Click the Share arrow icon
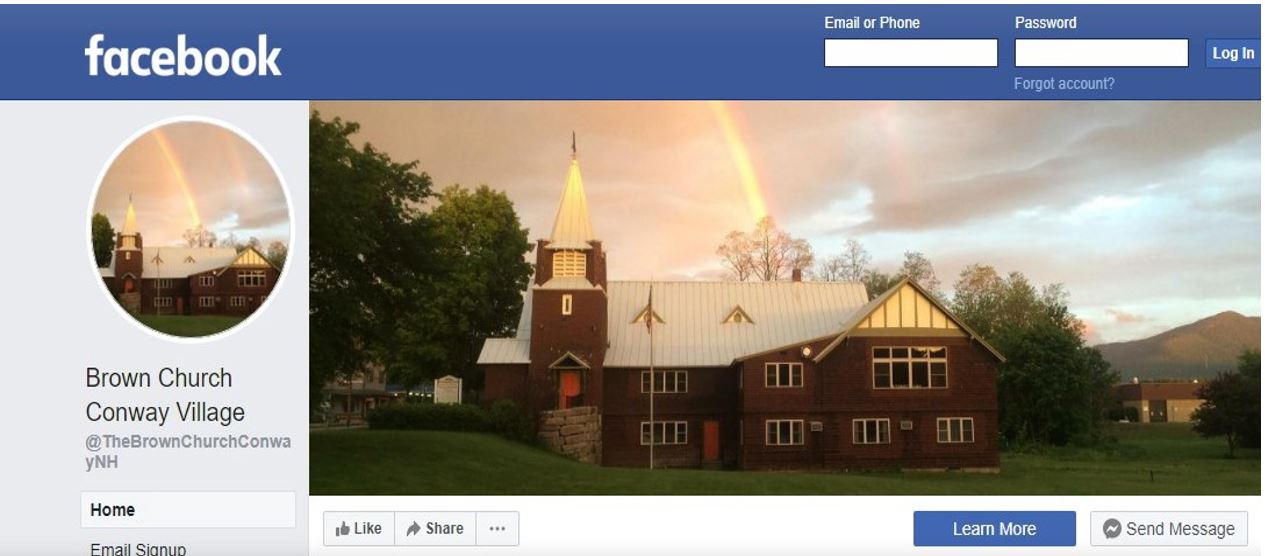 click(x=413, y=529)
